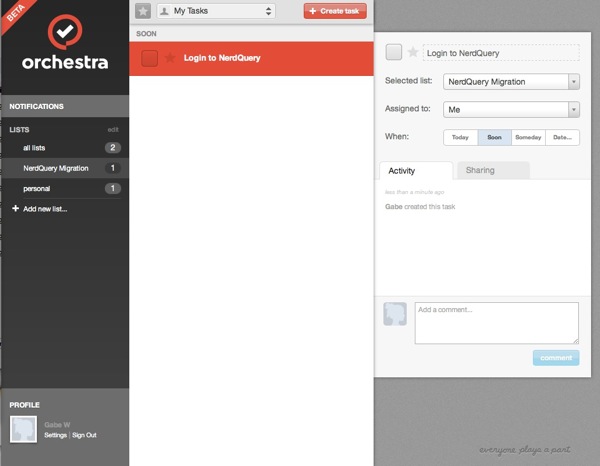600x466 pixels.
Task: Open Settings link in profile
Action: (55, 435)
